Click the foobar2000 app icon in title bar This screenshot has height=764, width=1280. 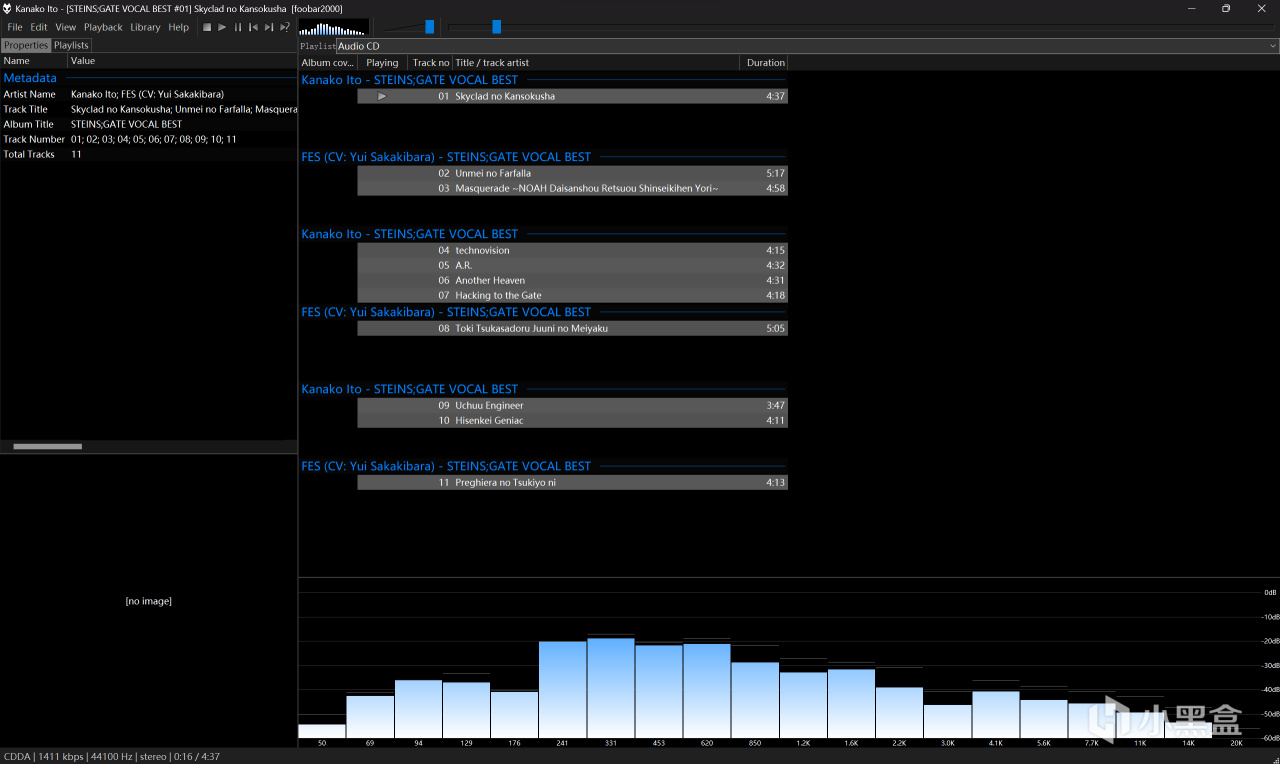[x=8, y=9]
